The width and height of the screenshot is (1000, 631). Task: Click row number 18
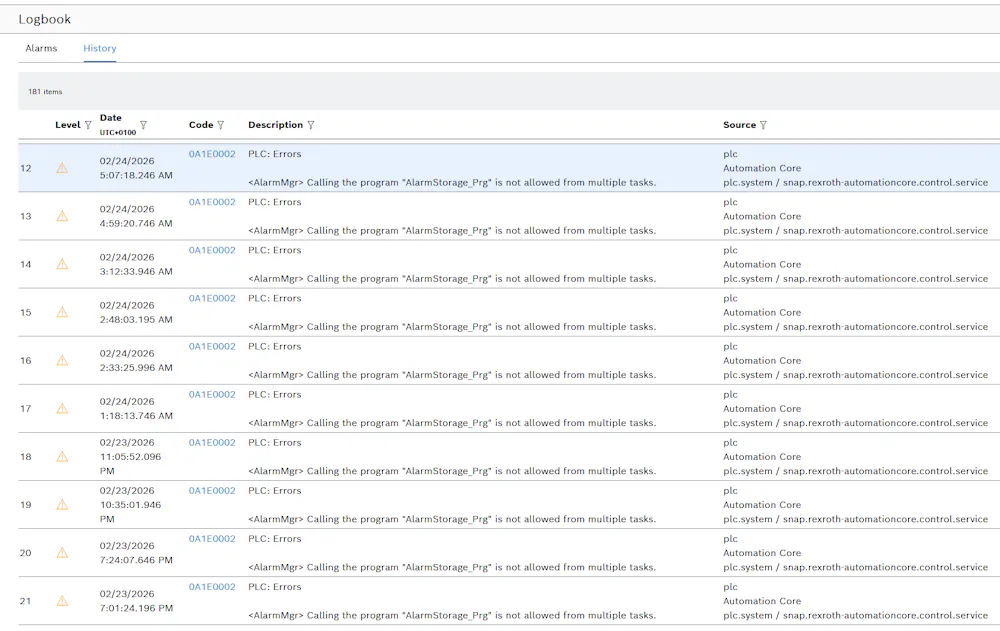click(x=26, y=457)
